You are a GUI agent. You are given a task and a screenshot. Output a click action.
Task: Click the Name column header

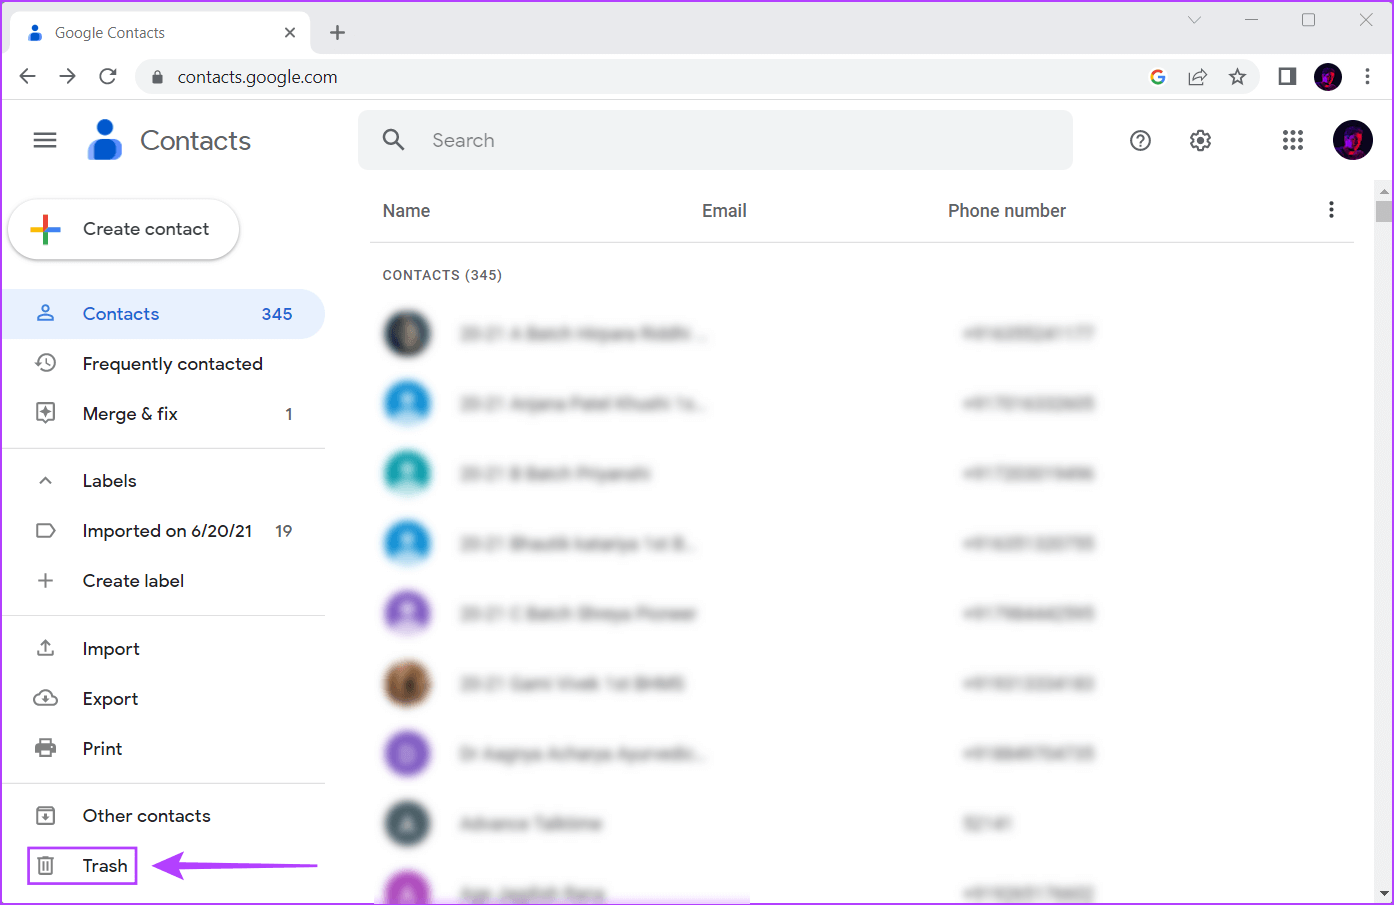click(406, 211)
